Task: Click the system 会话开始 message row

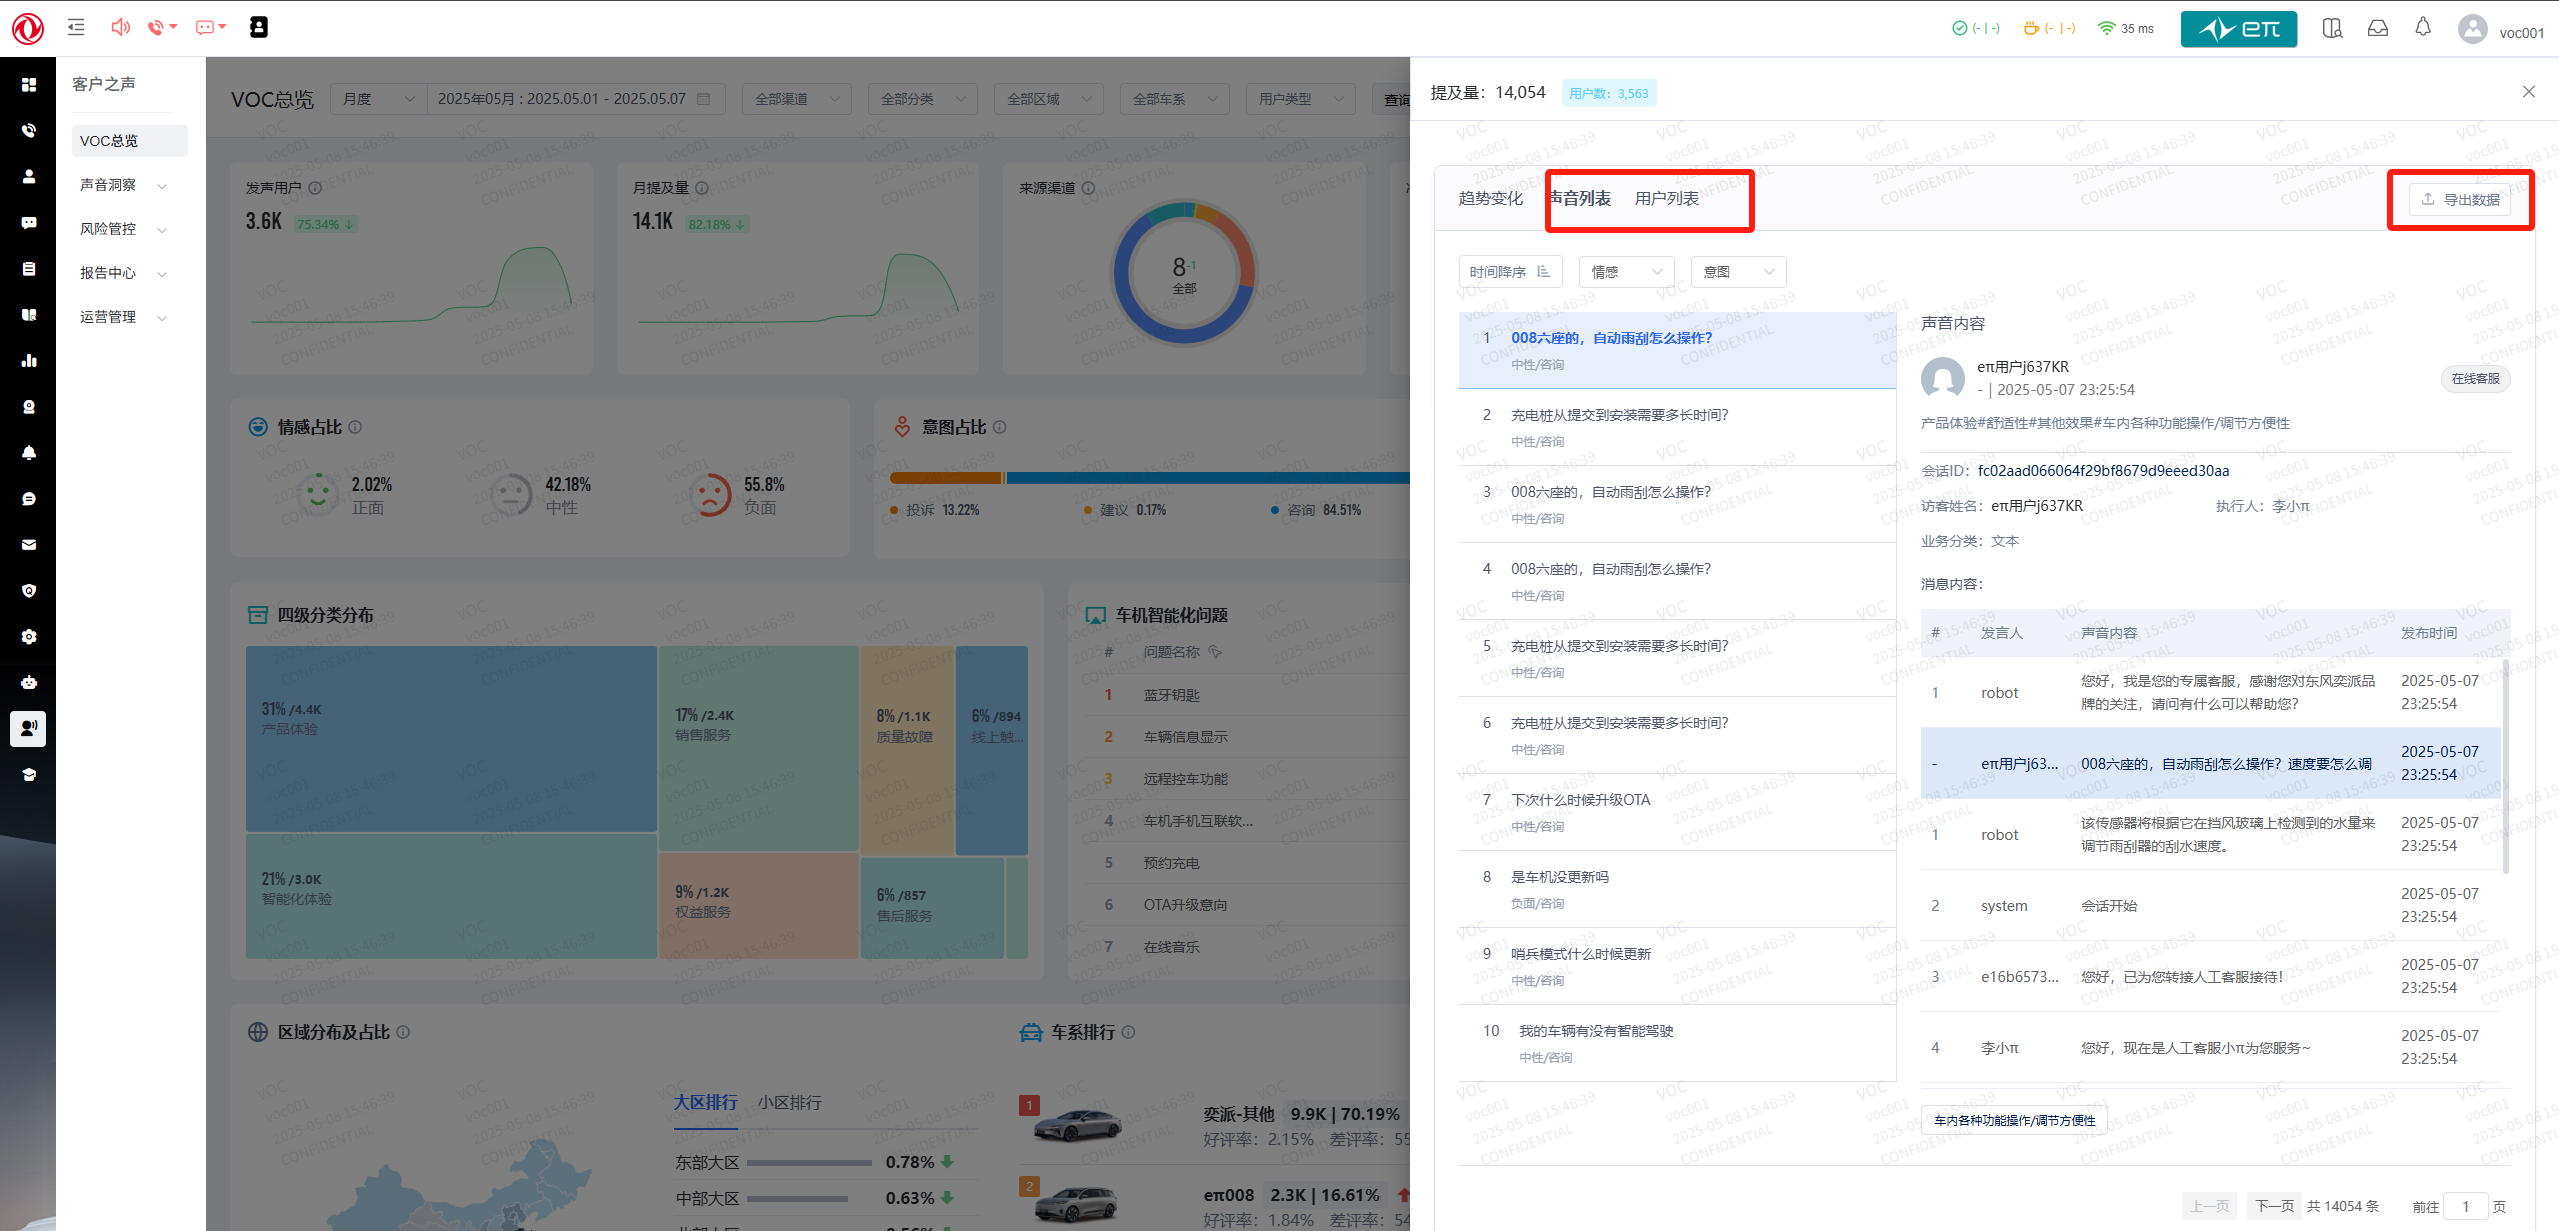Action: [x=2210, y=905]
